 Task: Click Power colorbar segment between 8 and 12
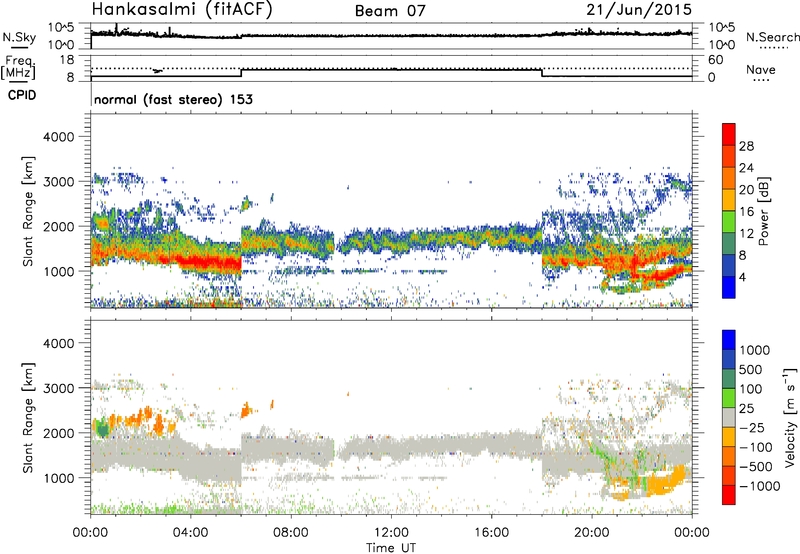point(728,243)
